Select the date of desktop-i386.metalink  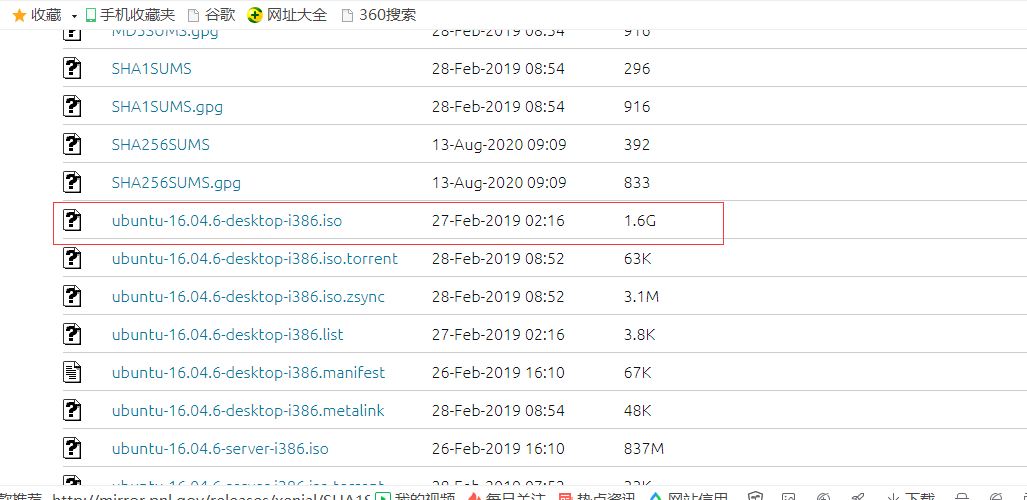498,411
